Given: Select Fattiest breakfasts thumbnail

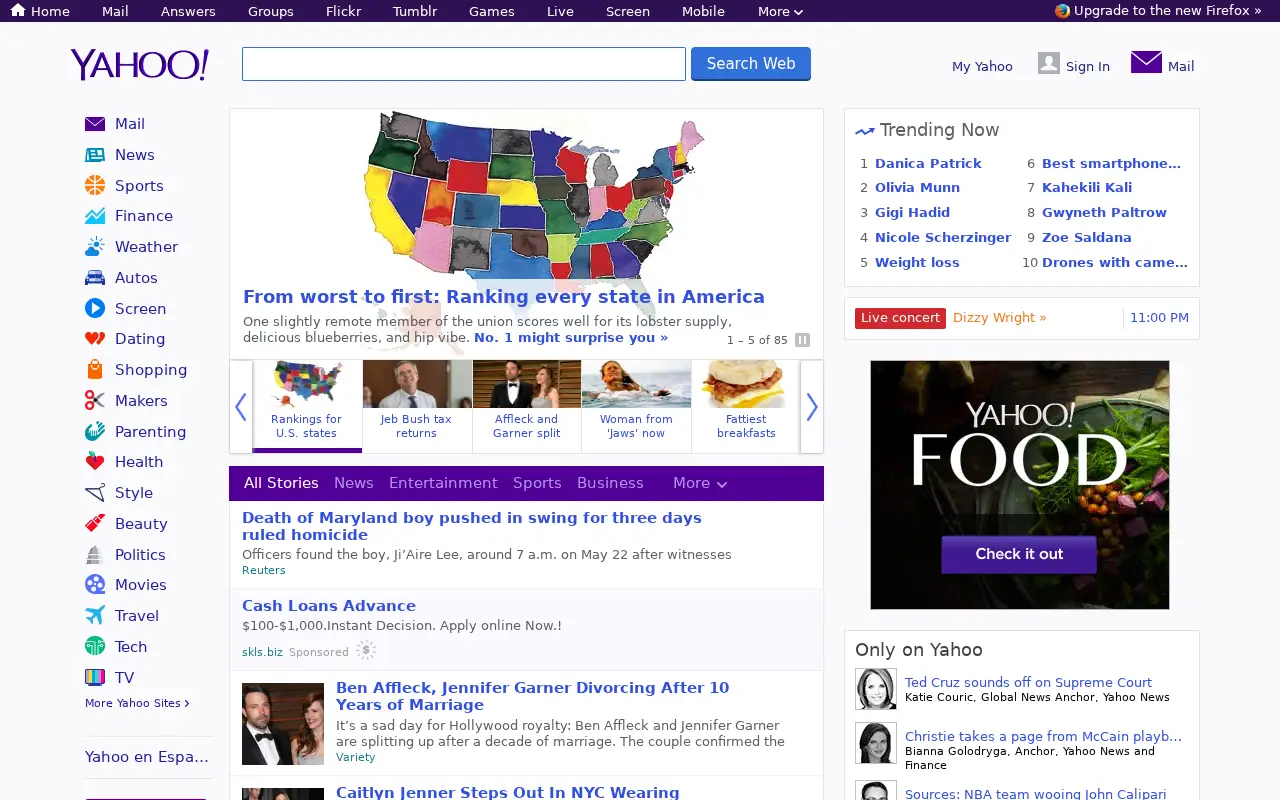Looking at the screenshot, I should (746, 405).
